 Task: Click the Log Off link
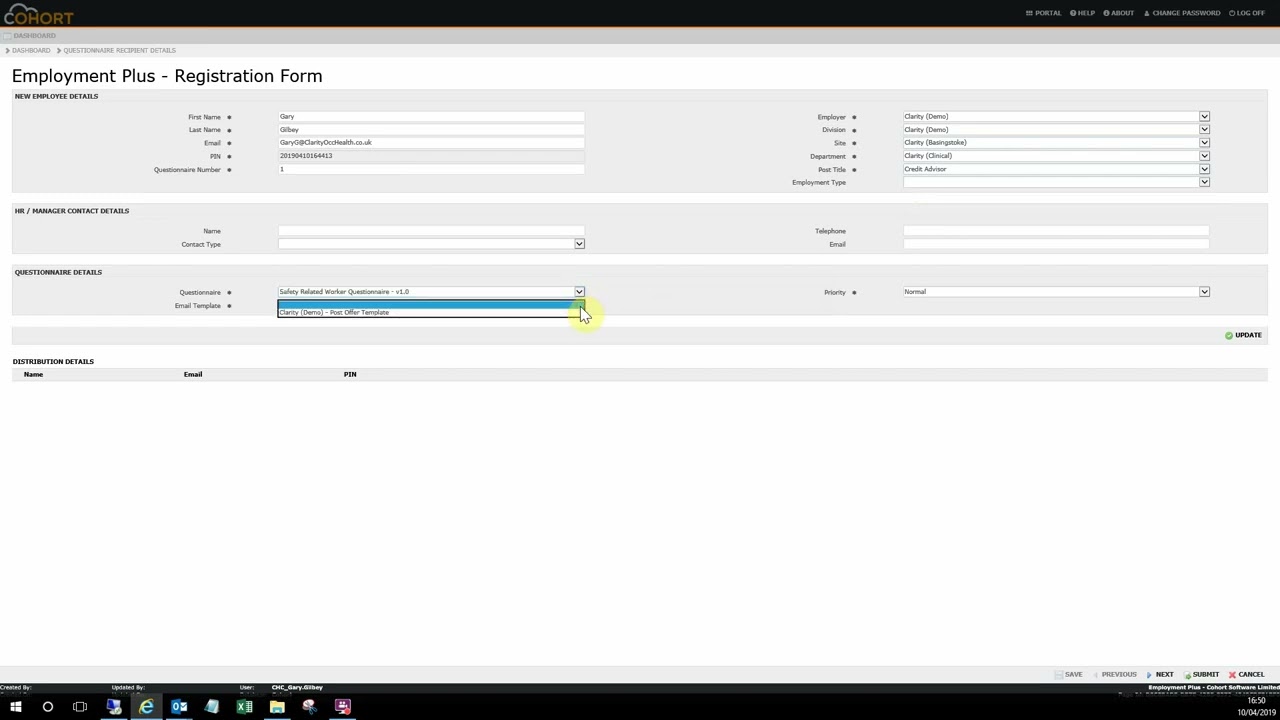tap(1247, 13)
